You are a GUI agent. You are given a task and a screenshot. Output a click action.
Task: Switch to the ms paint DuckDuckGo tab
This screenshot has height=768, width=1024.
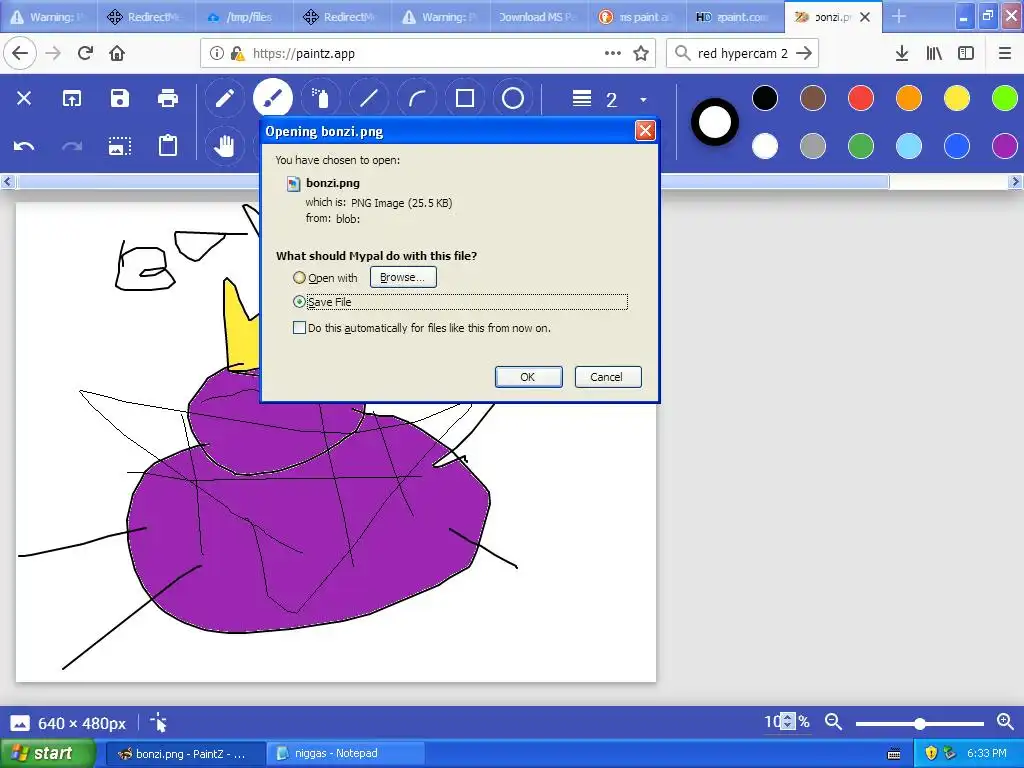[x=637, y=17]
